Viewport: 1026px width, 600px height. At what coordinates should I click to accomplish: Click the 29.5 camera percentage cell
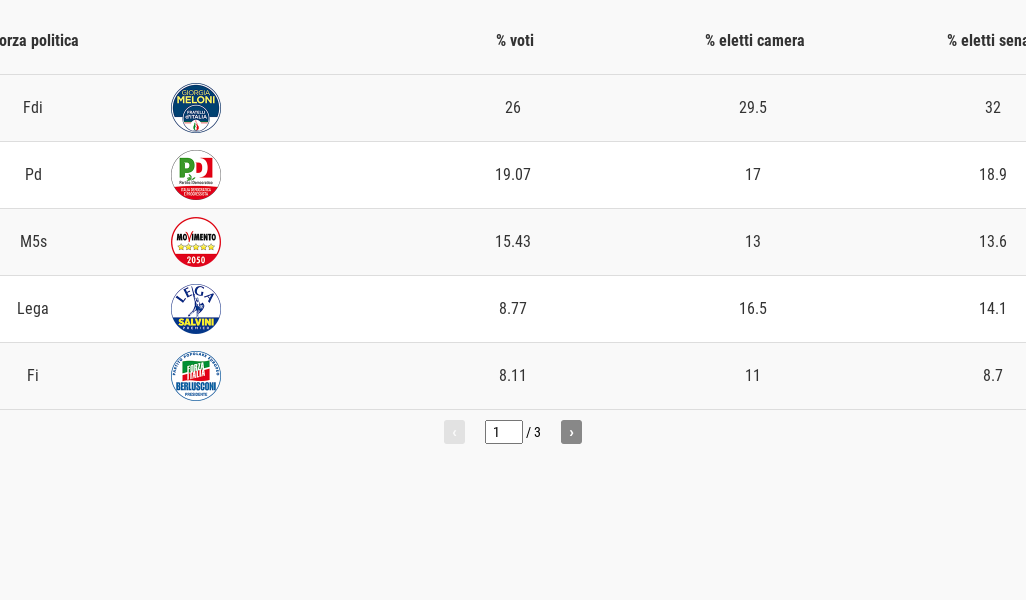point(753,107)
